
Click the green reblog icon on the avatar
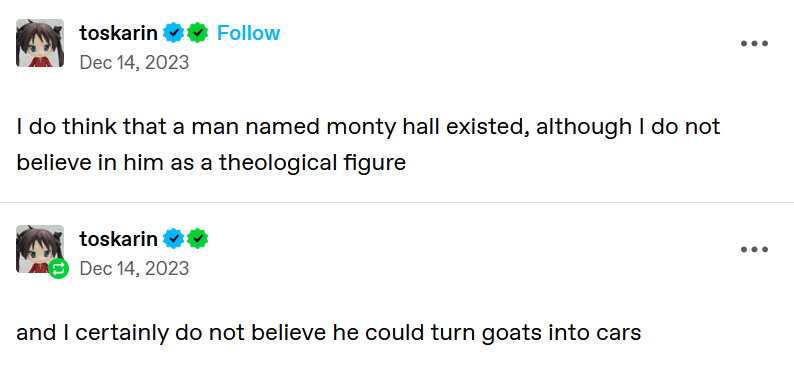[59, 268]
